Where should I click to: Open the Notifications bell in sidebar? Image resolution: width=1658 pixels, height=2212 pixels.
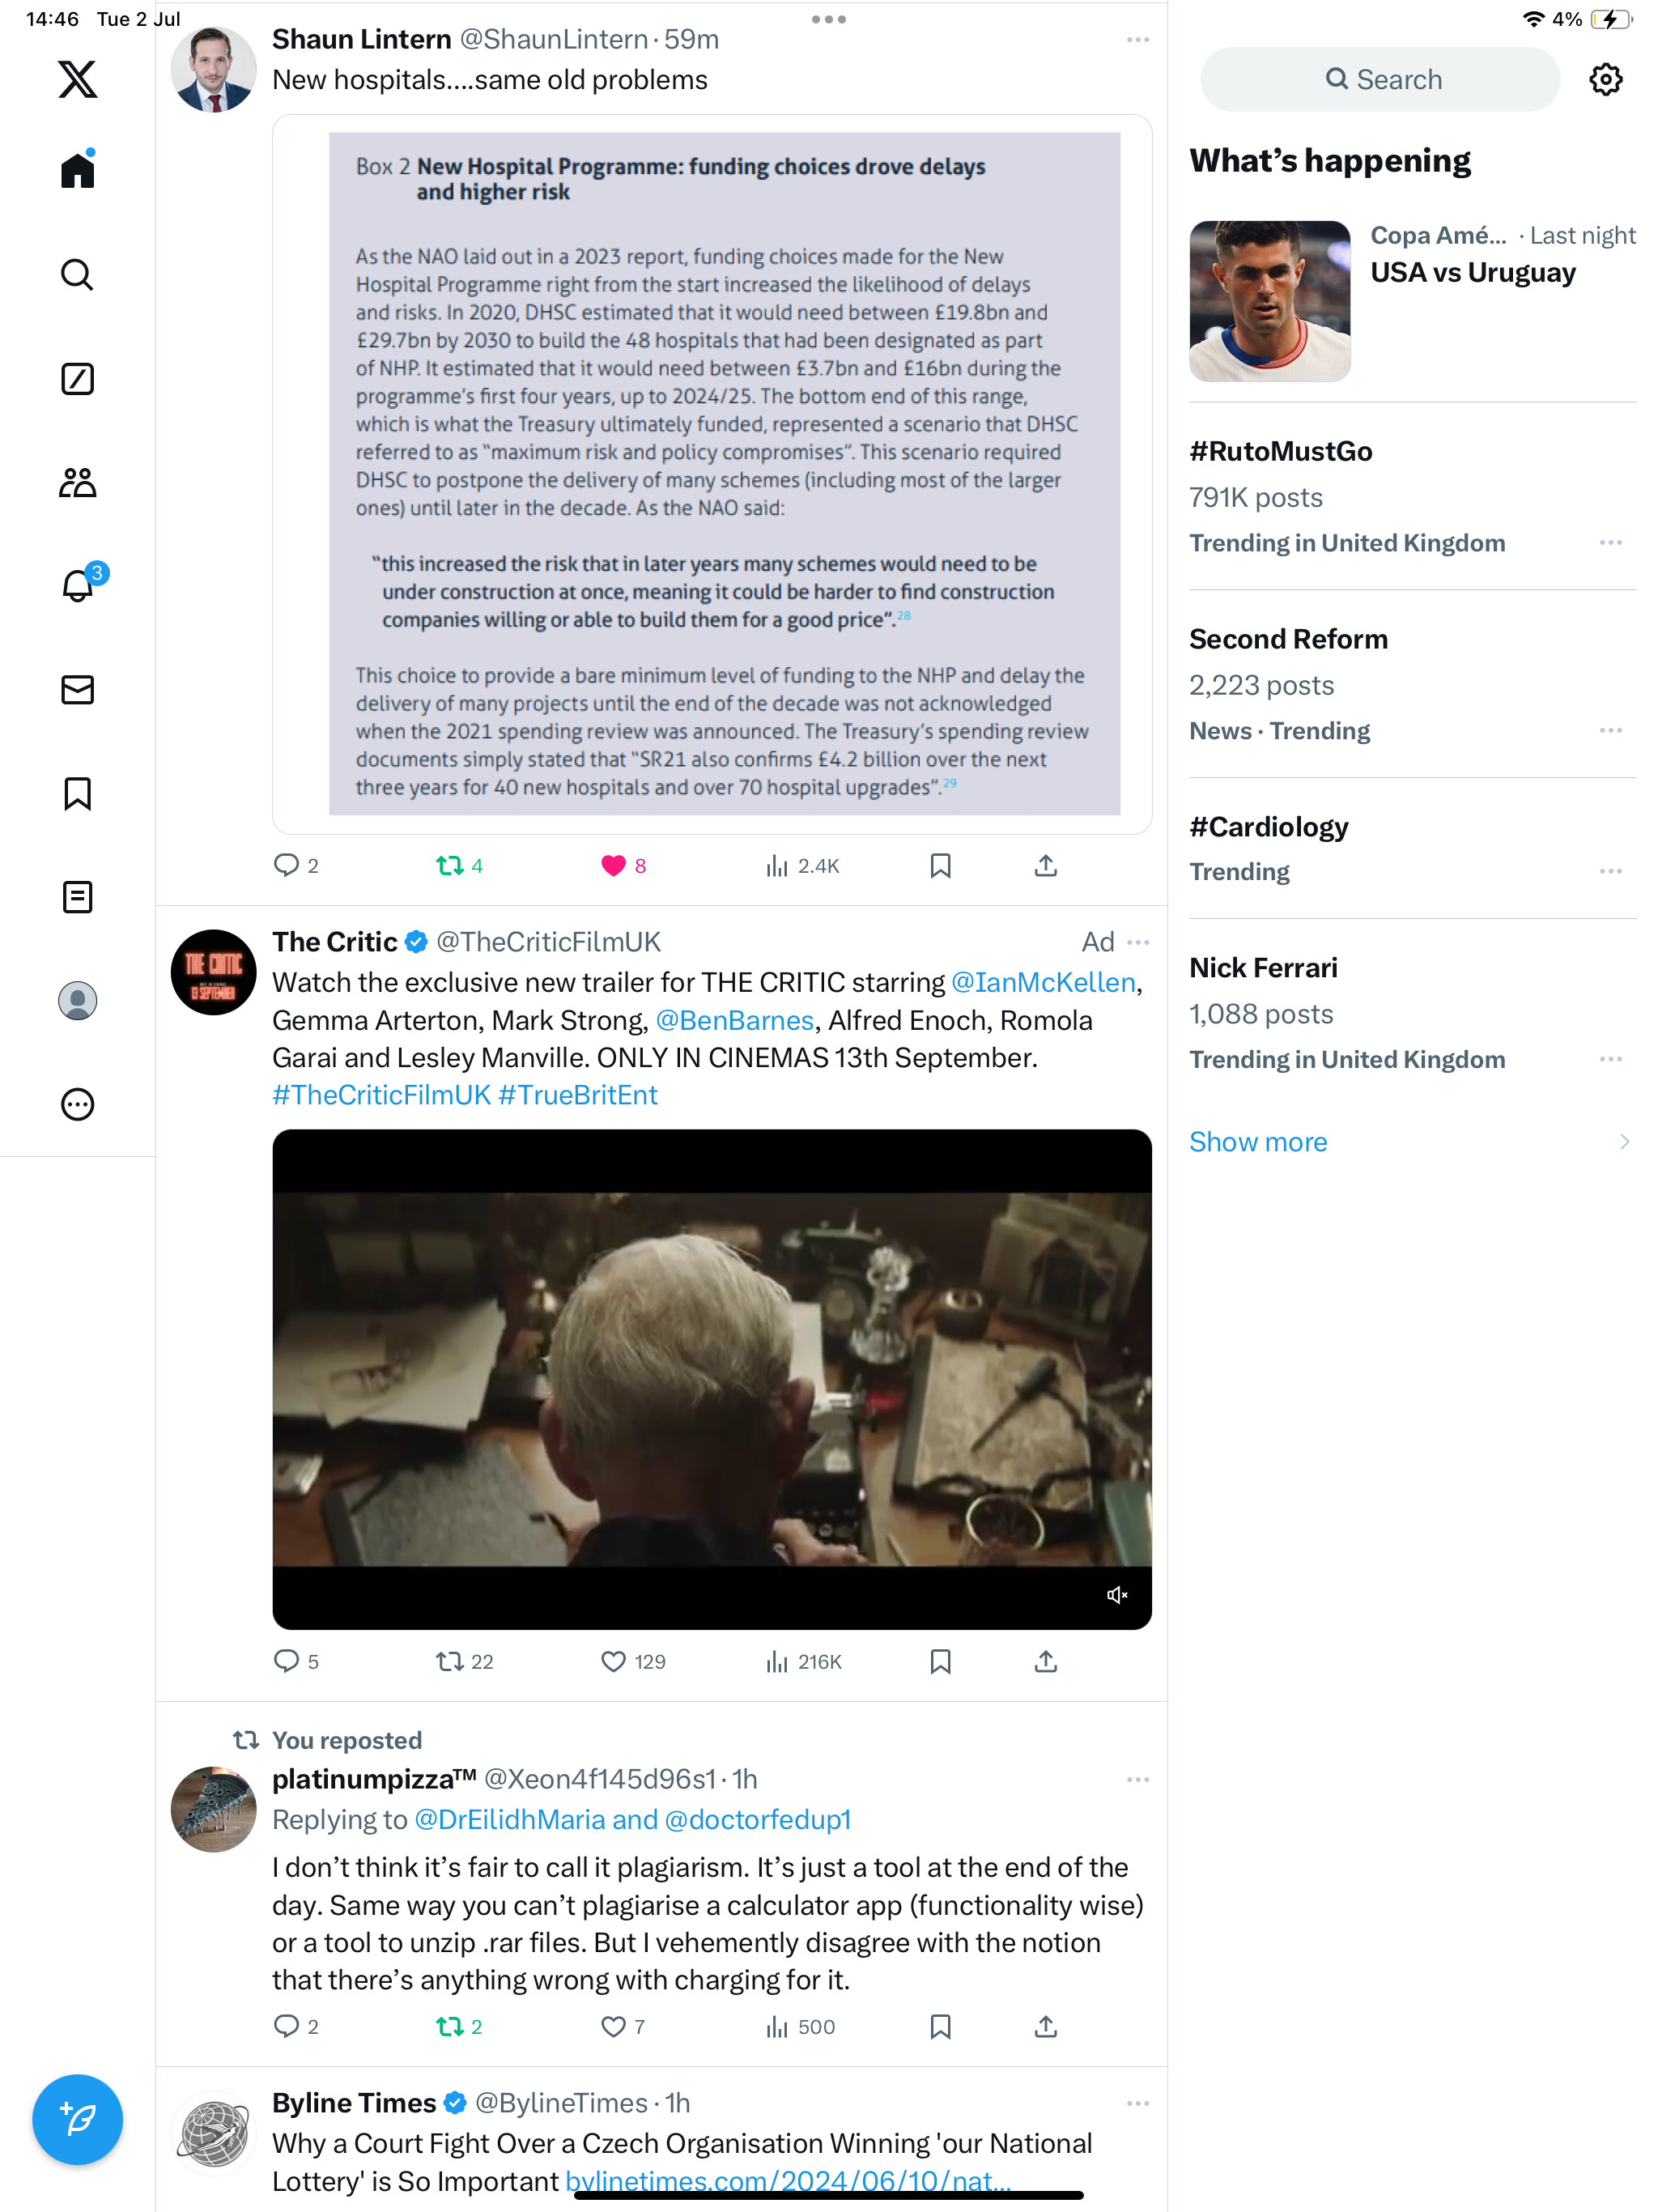[x=78, y=585]
